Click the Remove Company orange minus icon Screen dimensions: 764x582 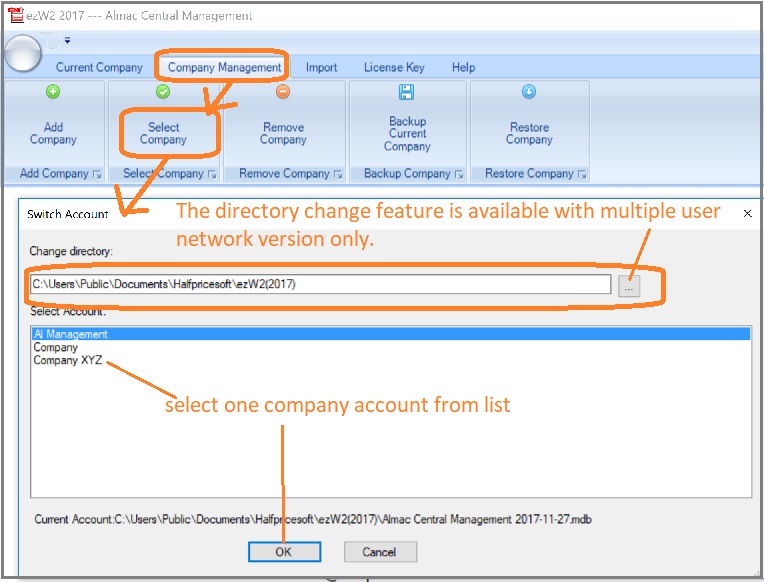[283, 92]
